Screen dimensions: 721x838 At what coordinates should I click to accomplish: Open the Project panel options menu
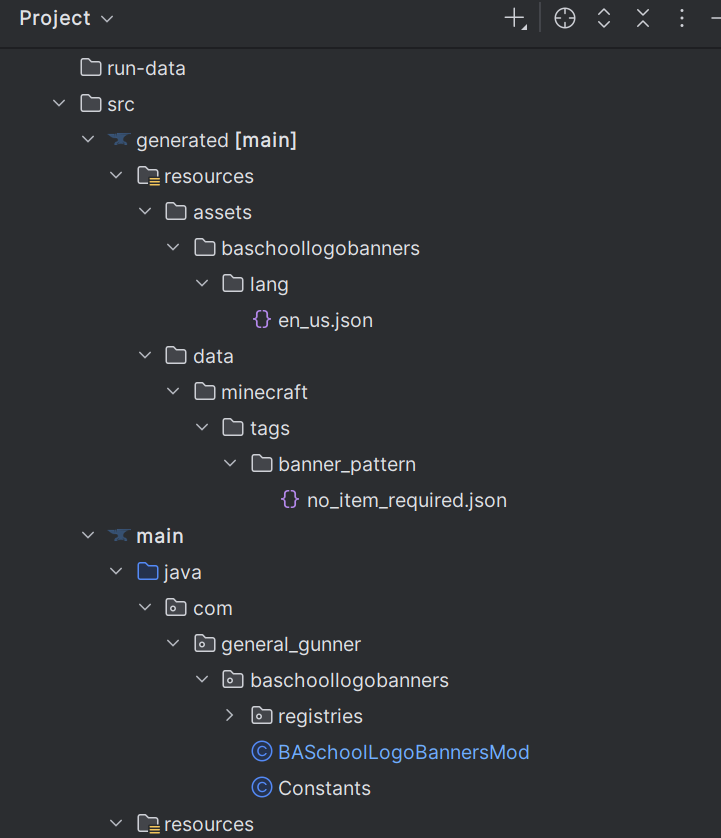tap(681, 19)
